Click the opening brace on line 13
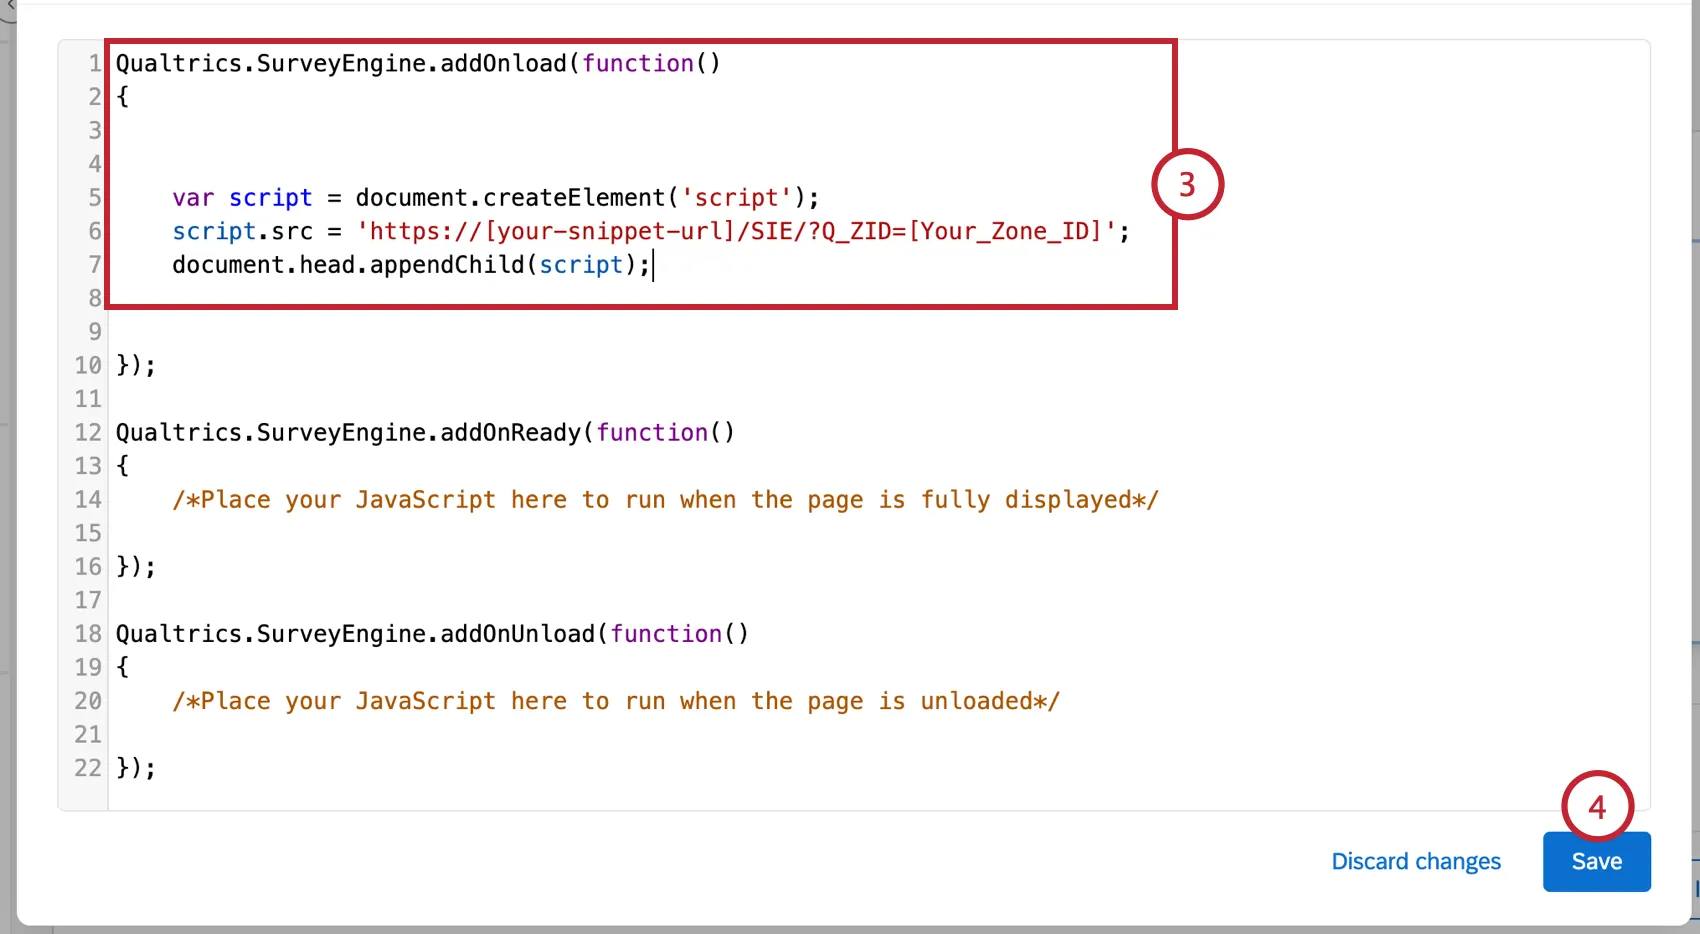The width and height of the screenshot is (1700, 934). click(x=123, y=466)
